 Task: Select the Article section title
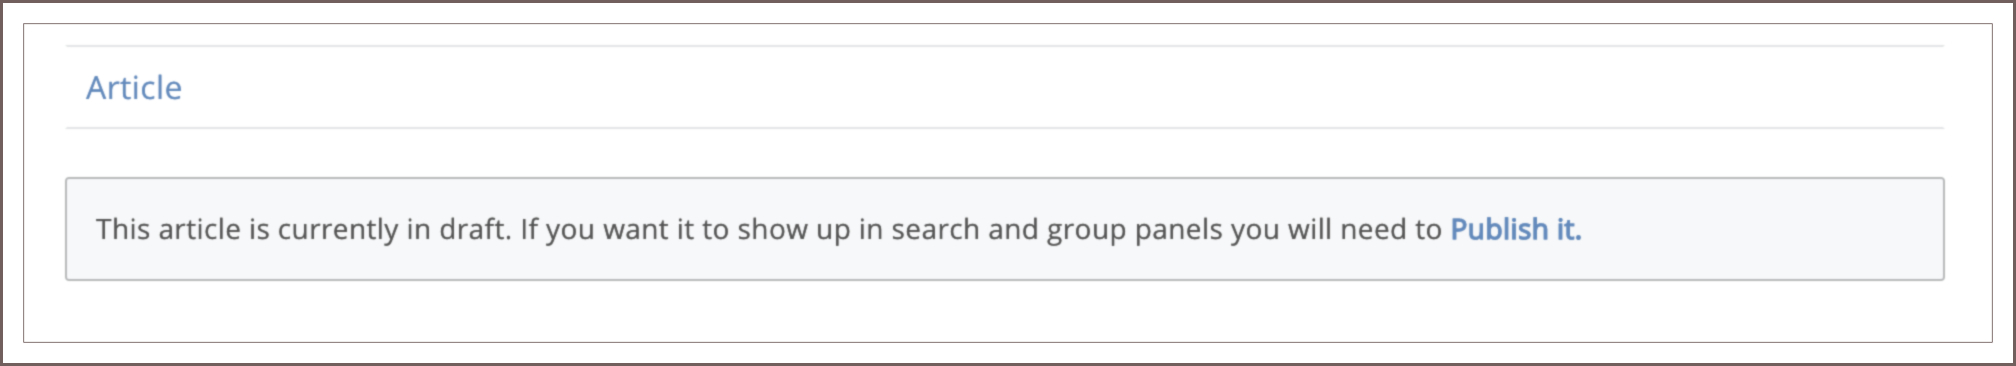pyautogui.click(x=134, y=88)
